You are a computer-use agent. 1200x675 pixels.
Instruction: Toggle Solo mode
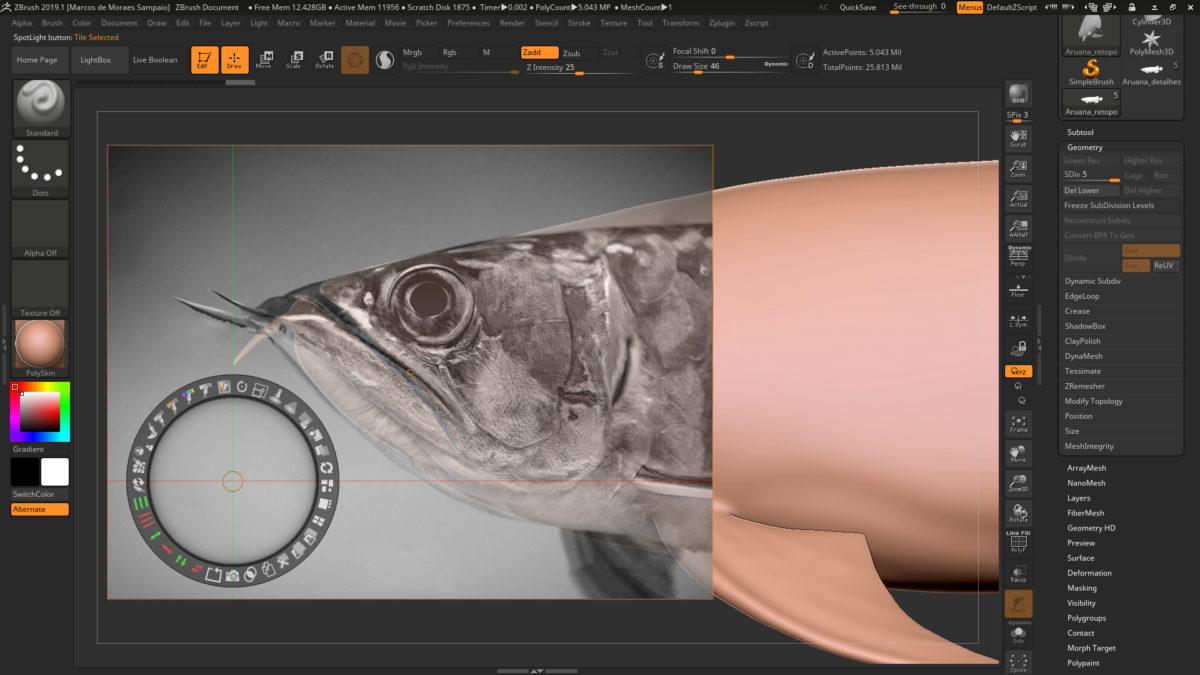coord(1018,633)
